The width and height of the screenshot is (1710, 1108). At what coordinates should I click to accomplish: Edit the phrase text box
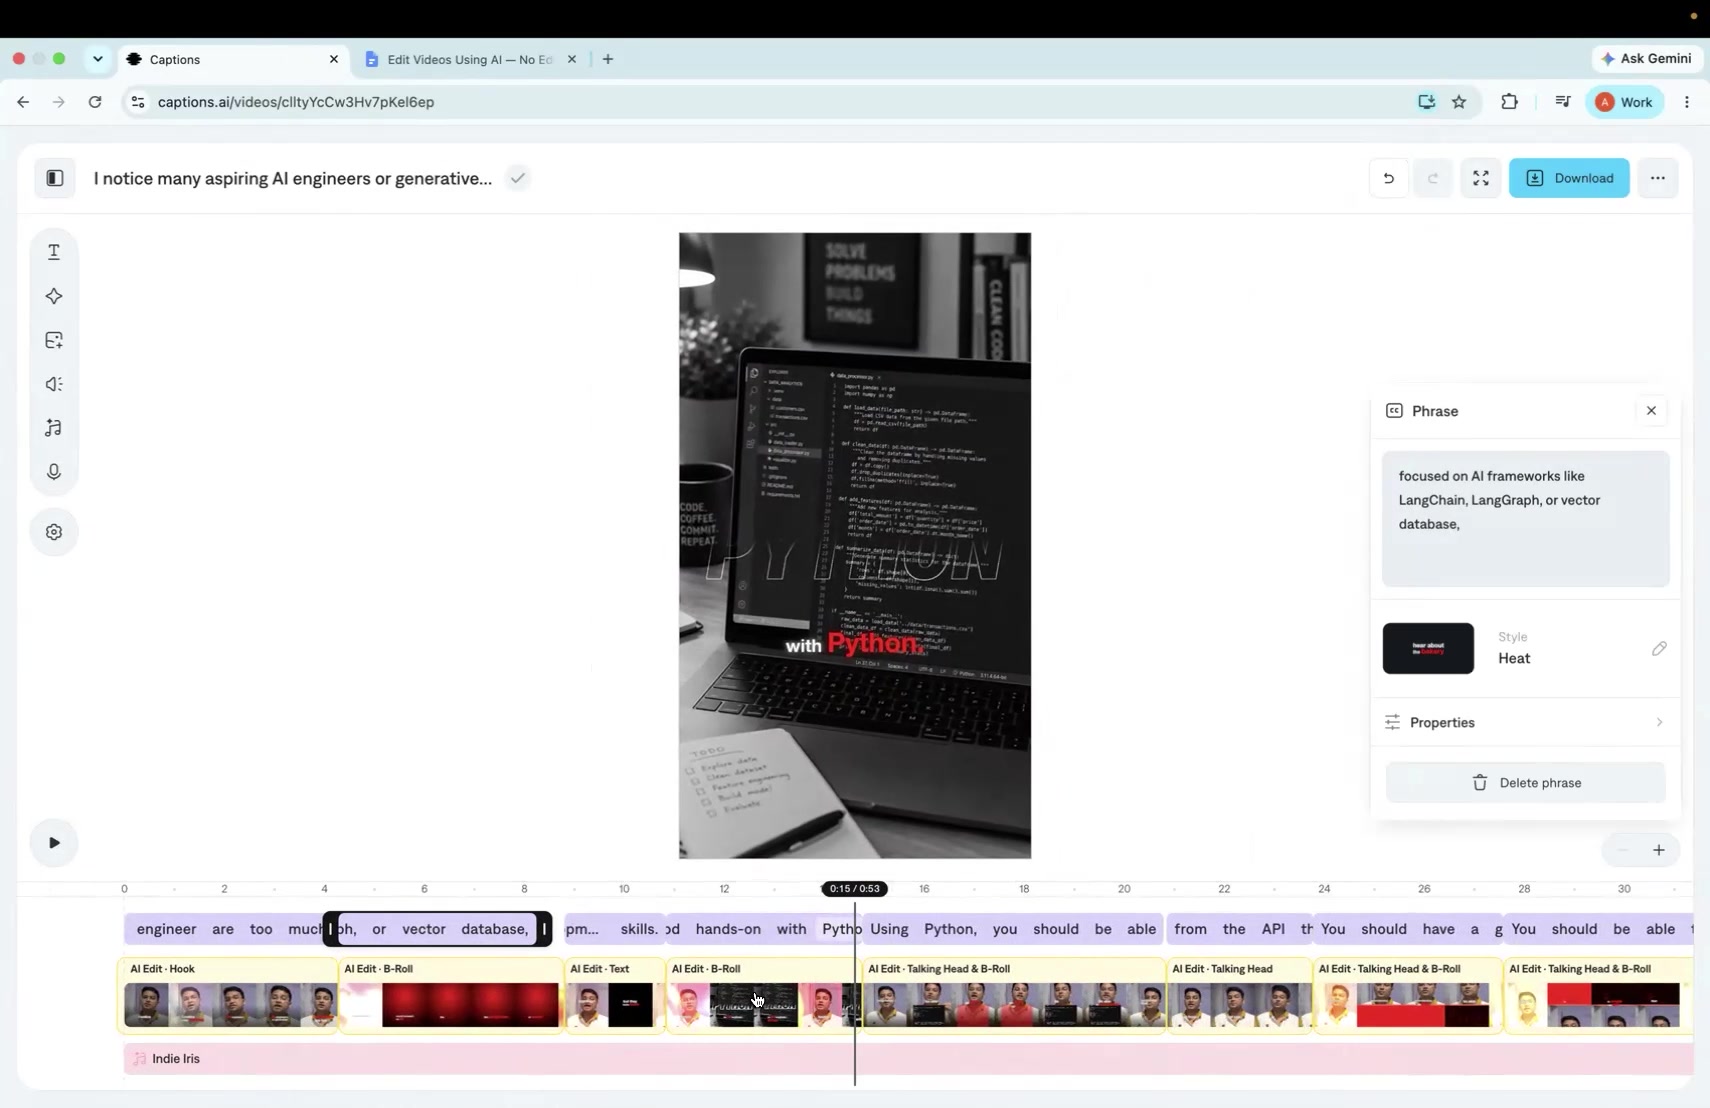point(1525,519)
